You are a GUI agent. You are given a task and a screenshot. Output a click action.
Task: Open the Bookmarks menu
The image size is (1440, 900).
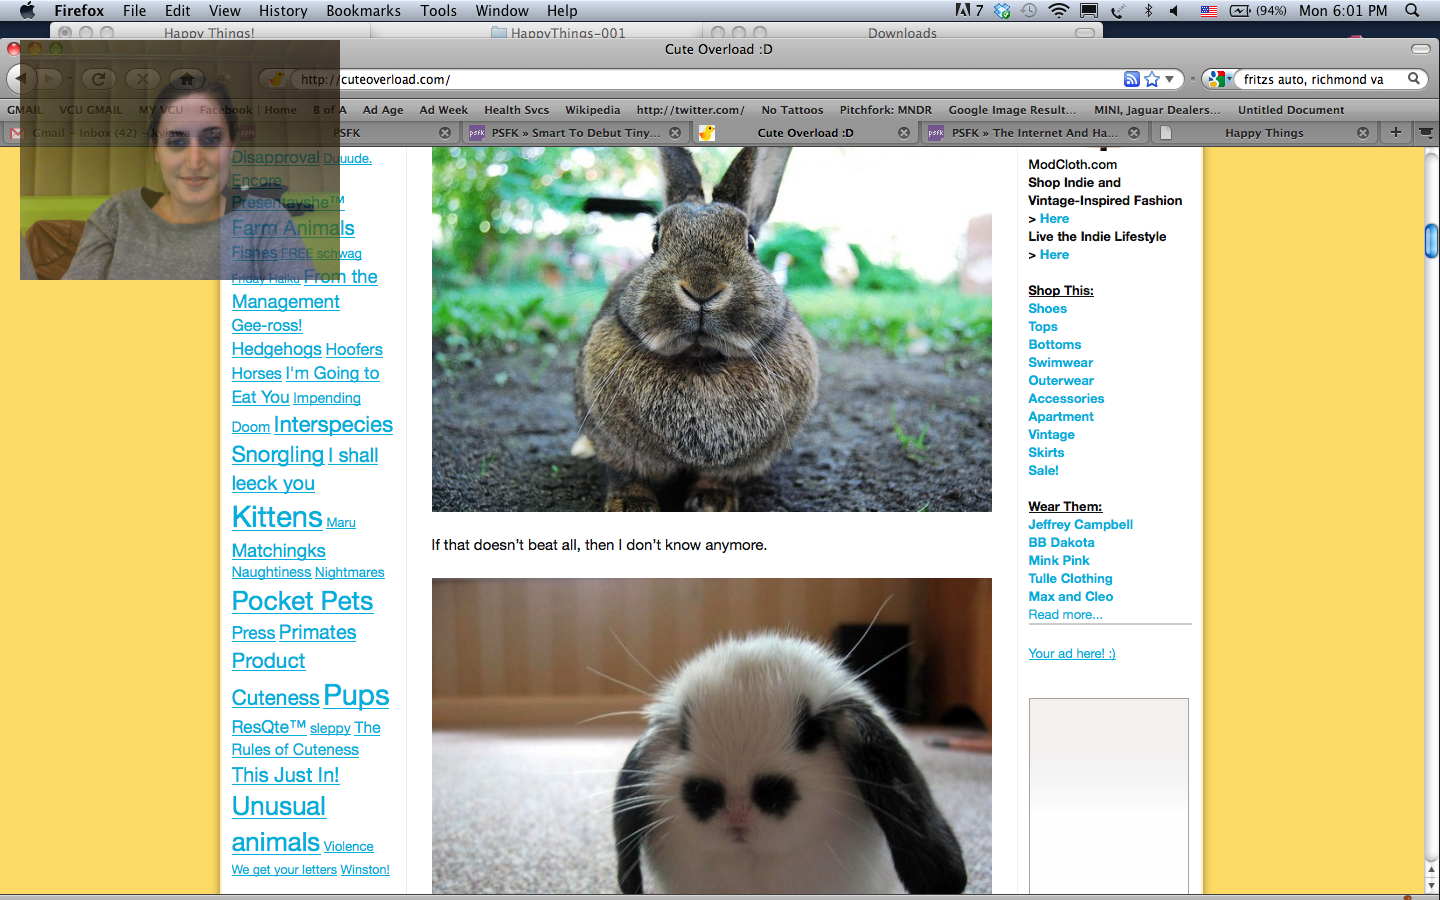[363, 11]
